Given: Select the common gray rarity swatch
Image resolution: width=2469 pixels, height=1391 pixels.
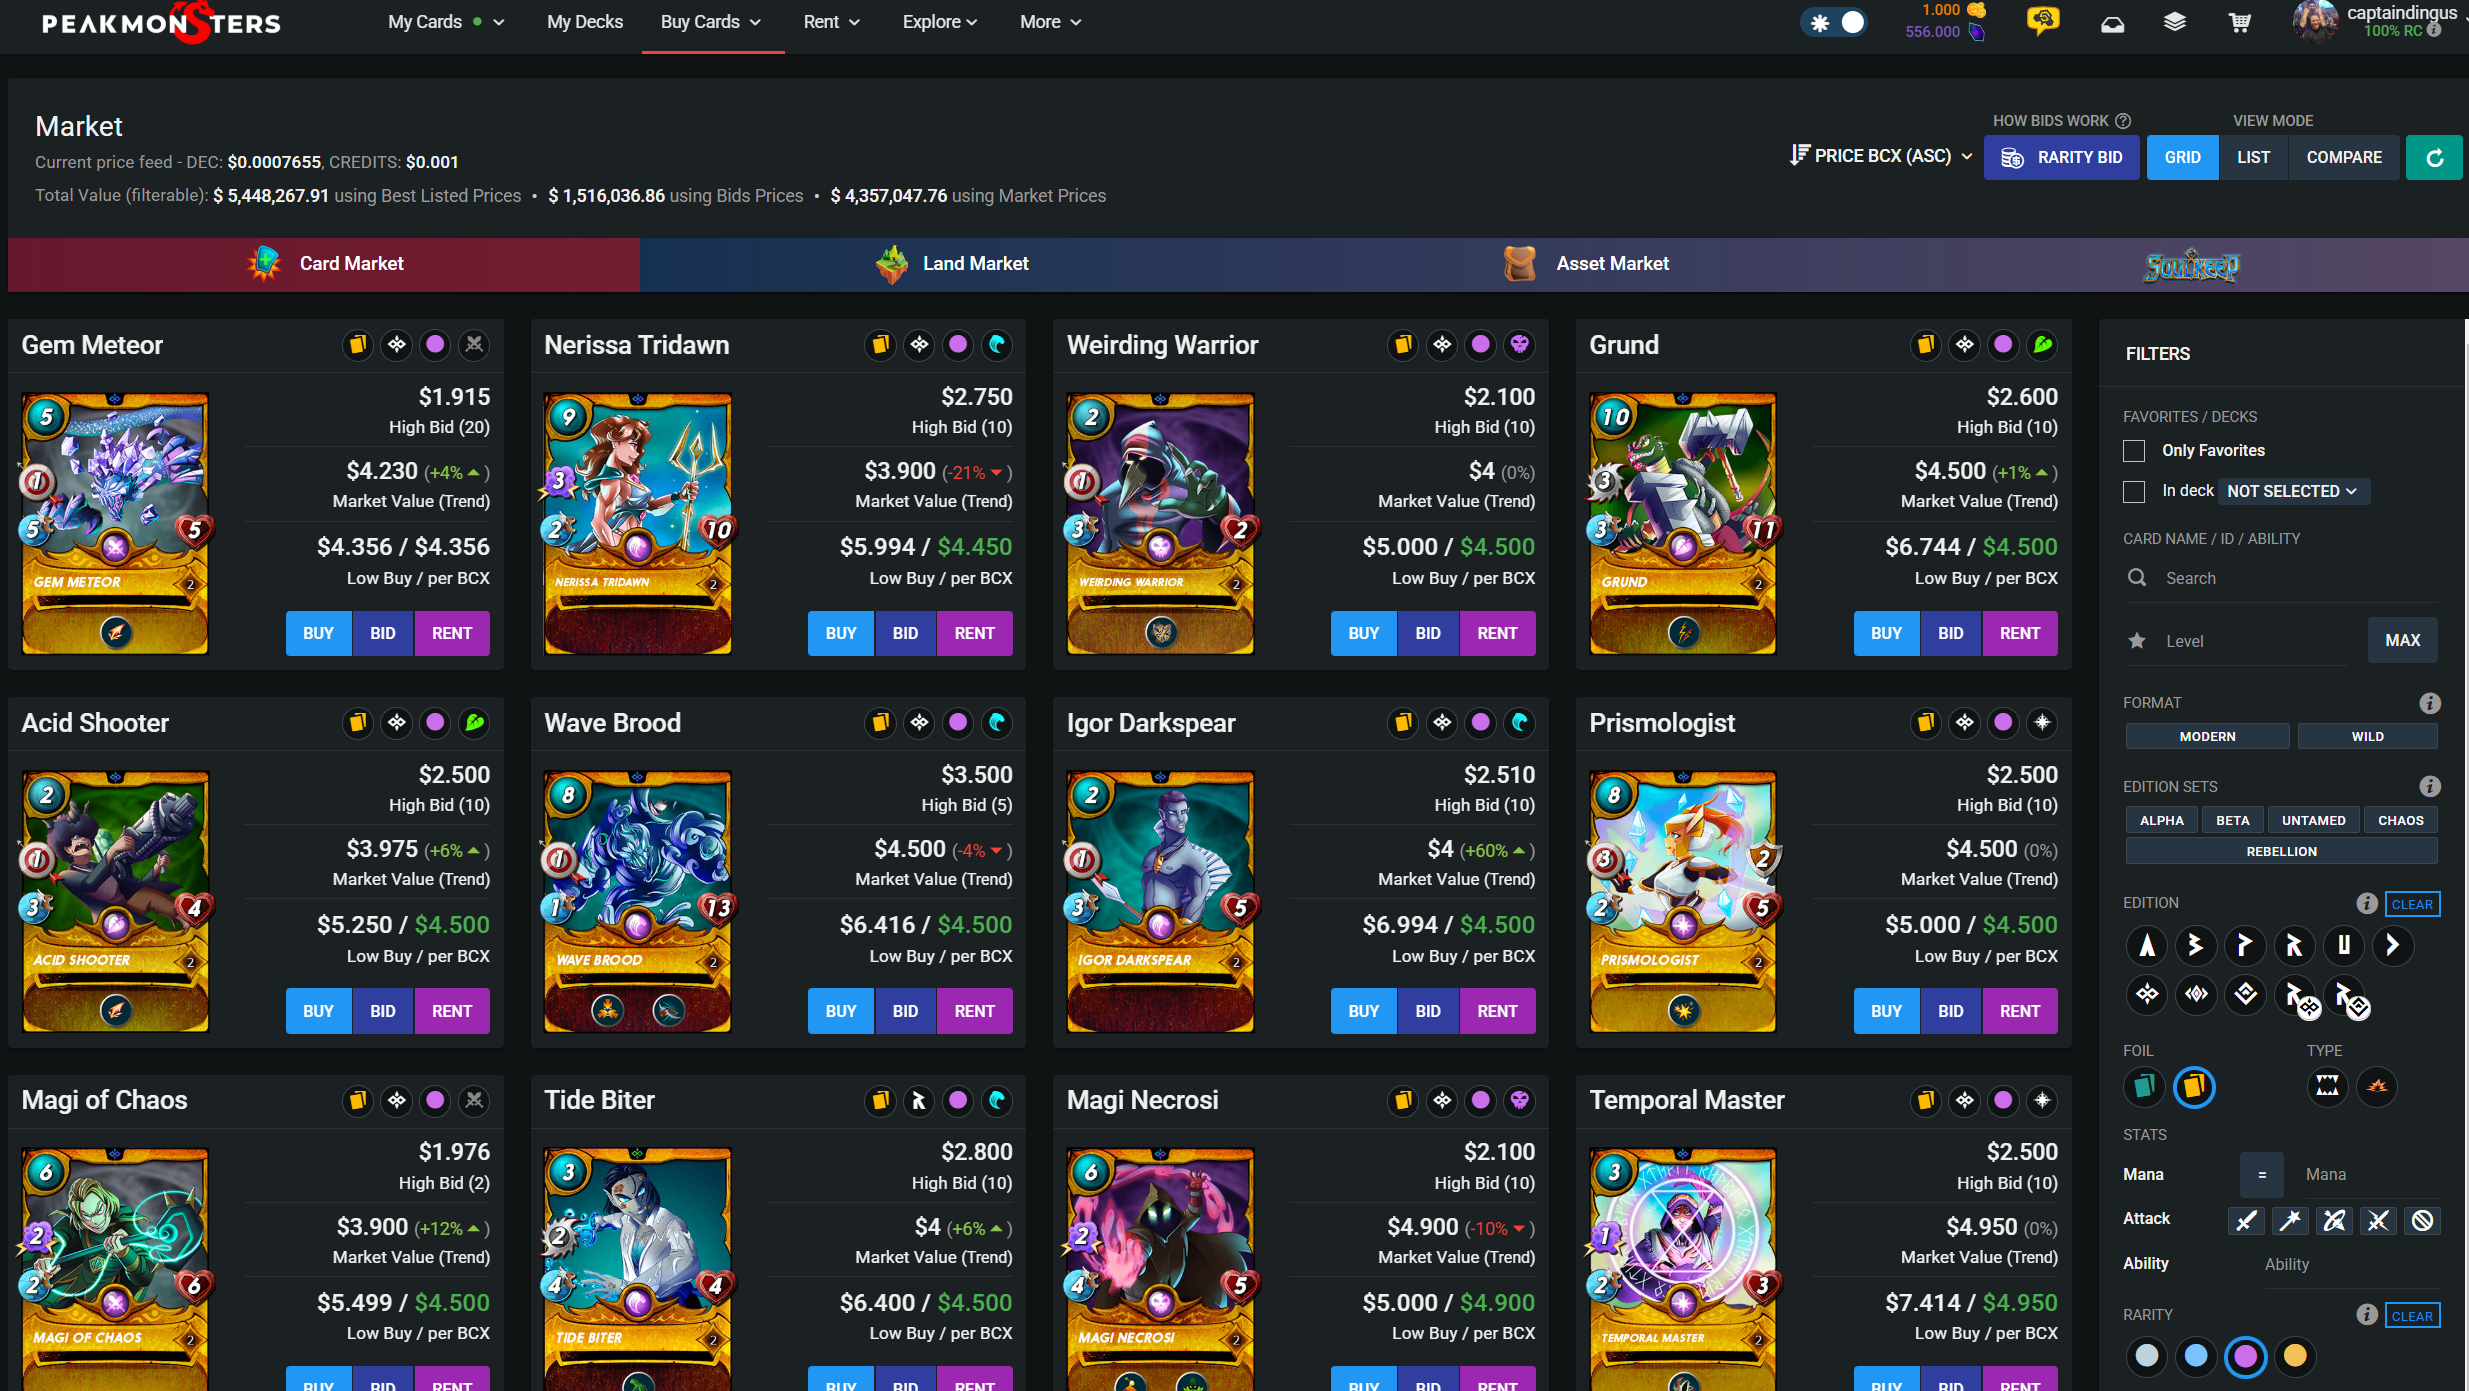Looking at the screenshot, I should click(x=2146, y=1356).
